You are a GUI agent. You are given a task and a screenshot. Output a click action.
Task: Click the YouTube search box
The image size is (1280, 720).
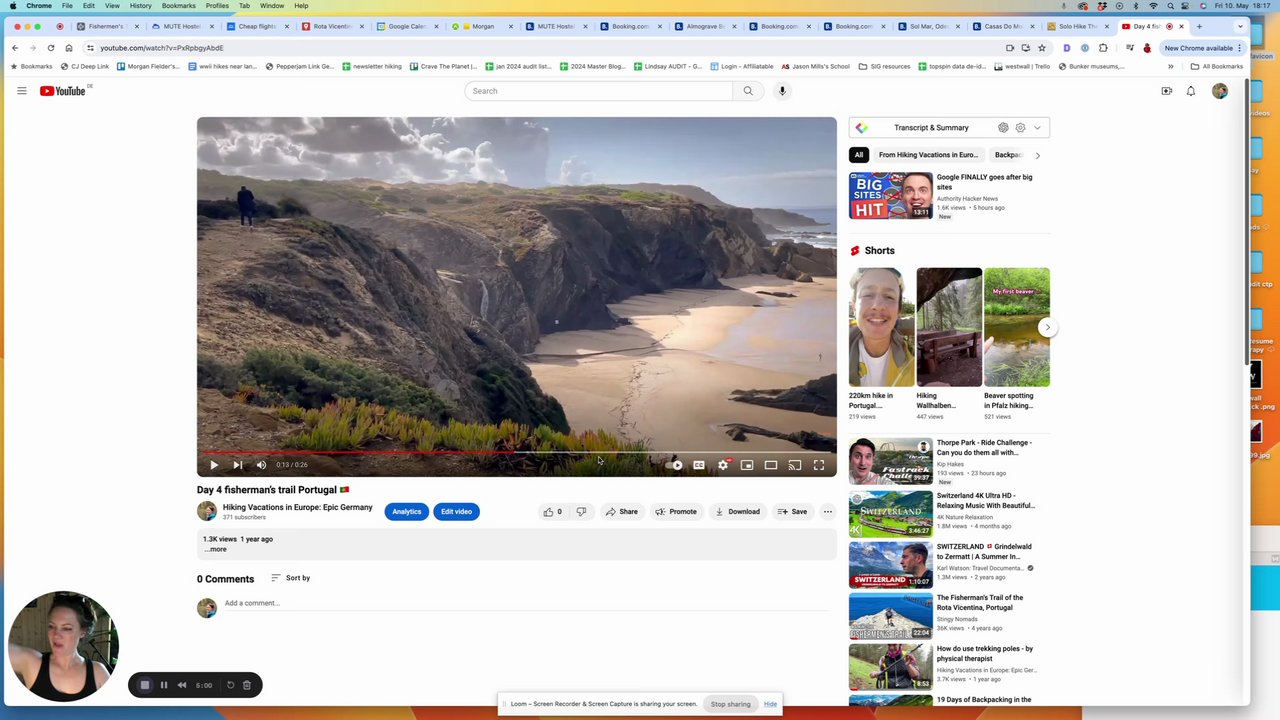(598, 91)
